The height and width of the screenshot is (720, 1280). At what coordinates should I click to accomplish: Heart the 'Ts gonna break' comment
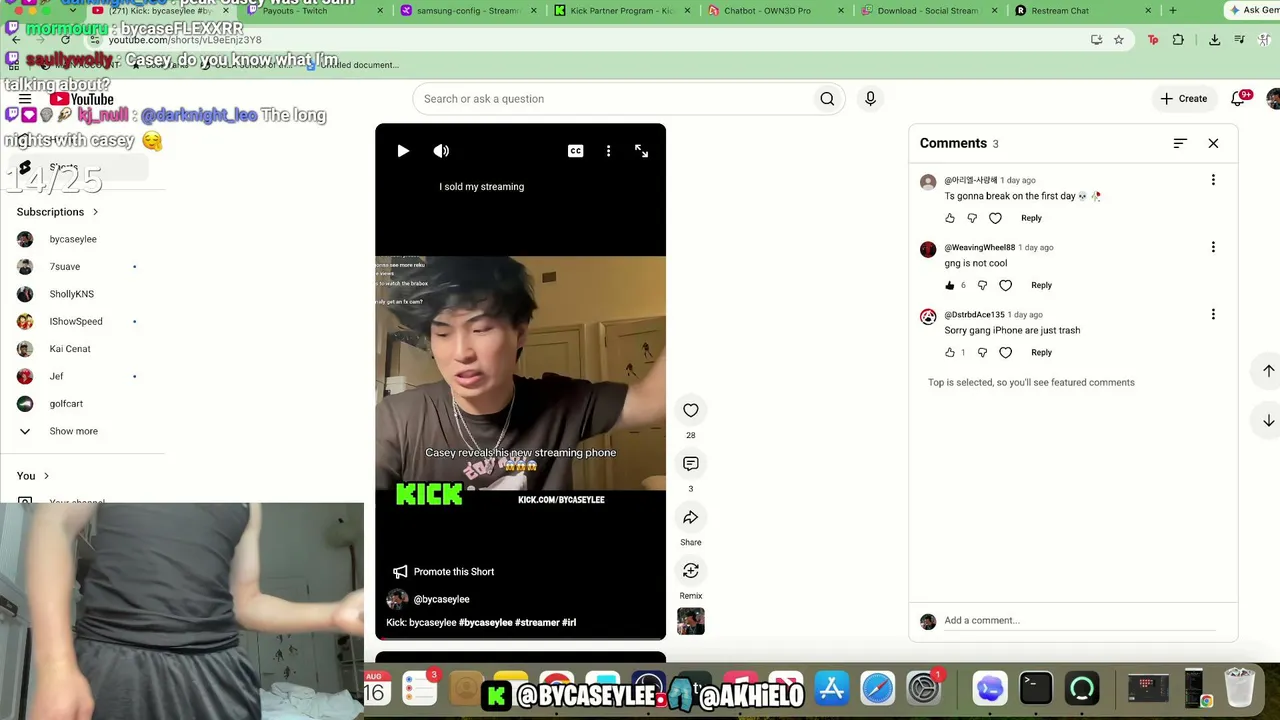pos(995,218)
